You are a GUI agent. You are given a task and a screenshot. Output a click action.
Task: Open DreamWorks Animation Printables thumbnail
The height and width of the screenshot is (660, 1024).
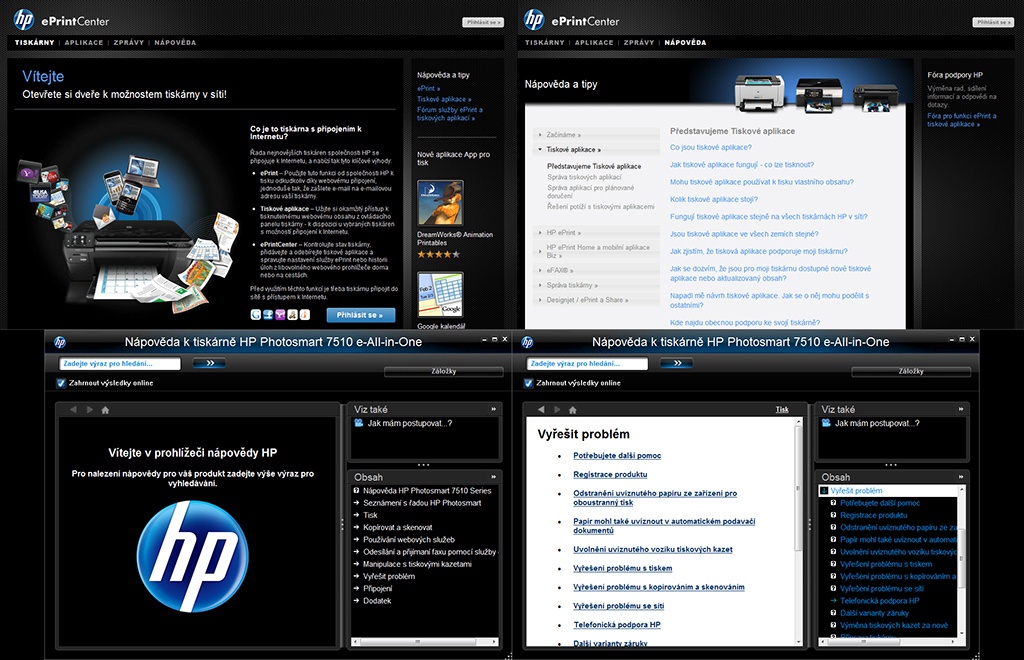coord(440,204)
